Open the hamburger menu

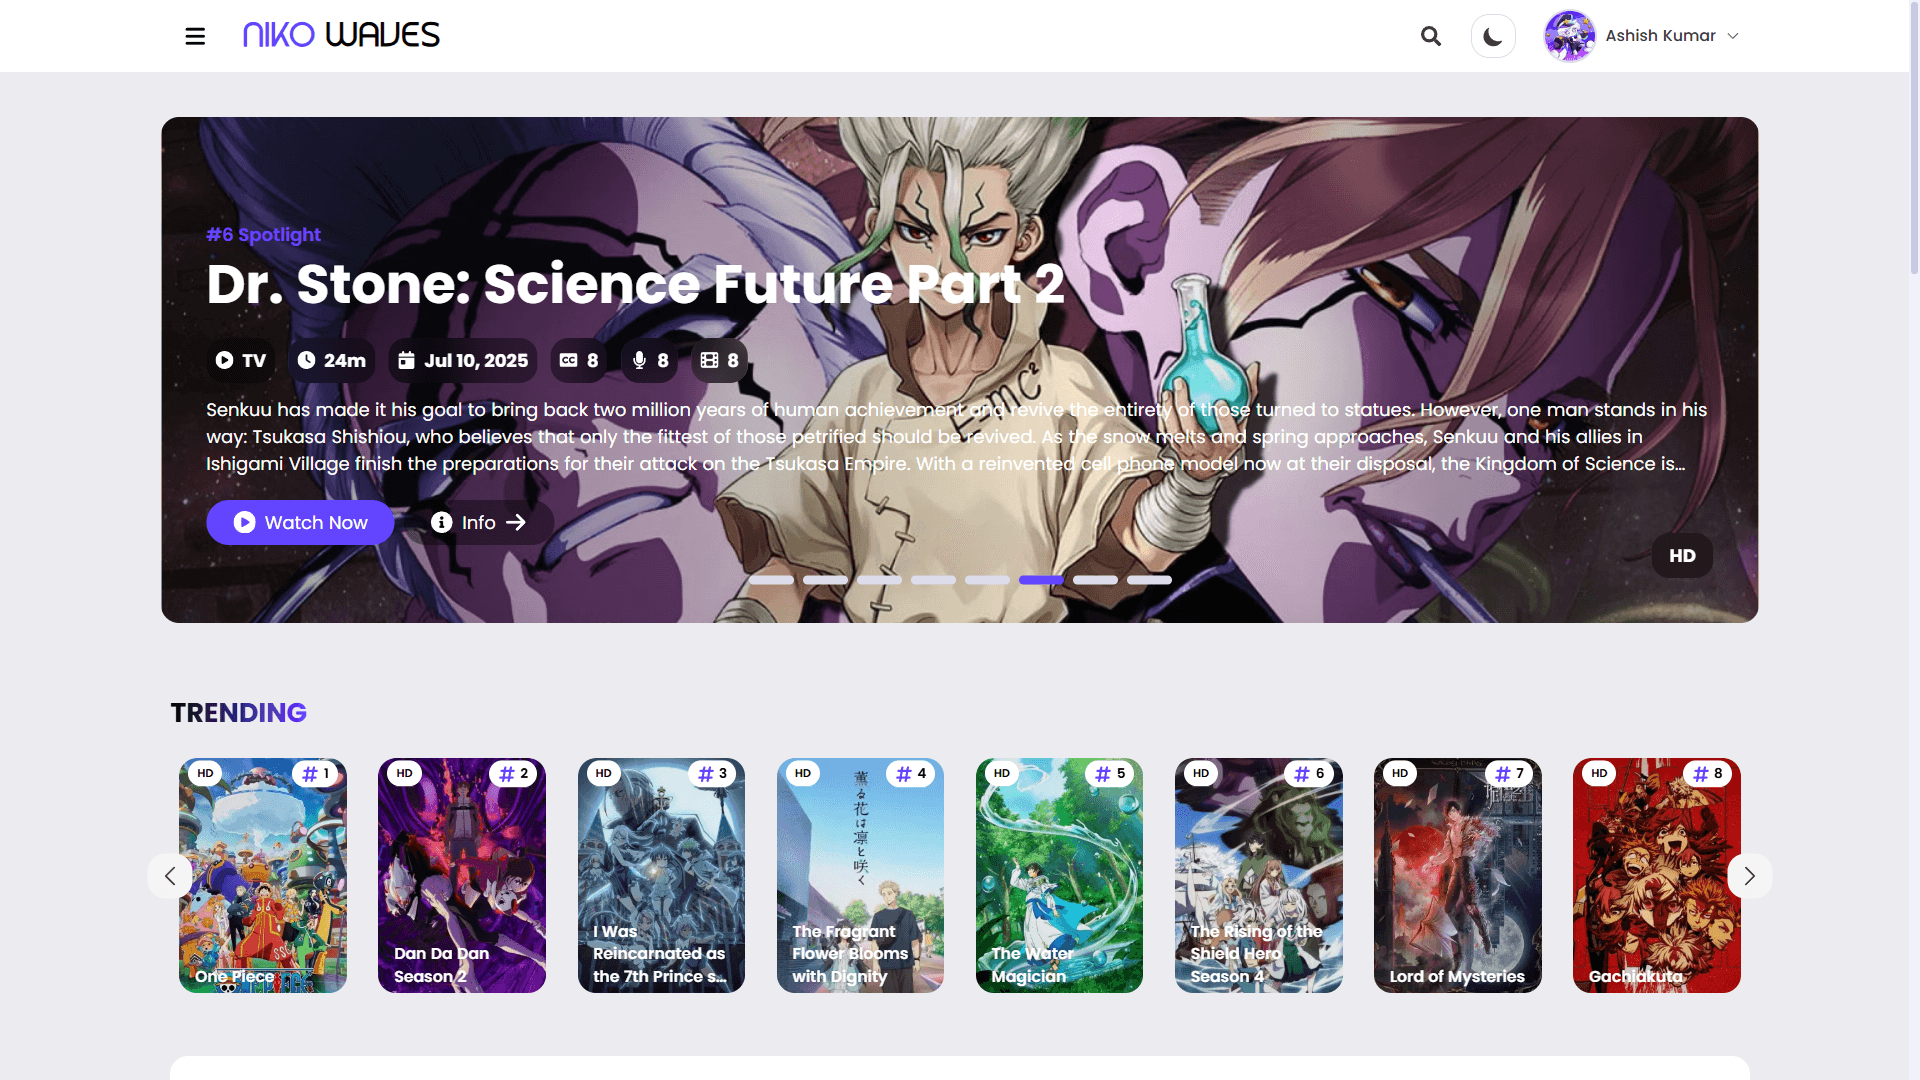[x=195, y=36]
